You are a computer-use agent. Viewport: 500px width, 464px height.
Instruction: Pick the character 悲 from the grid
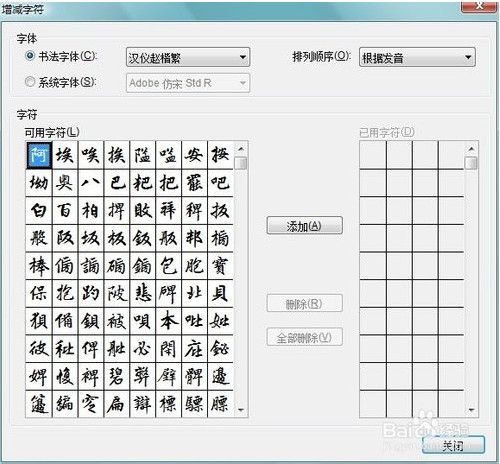[143, 293]
